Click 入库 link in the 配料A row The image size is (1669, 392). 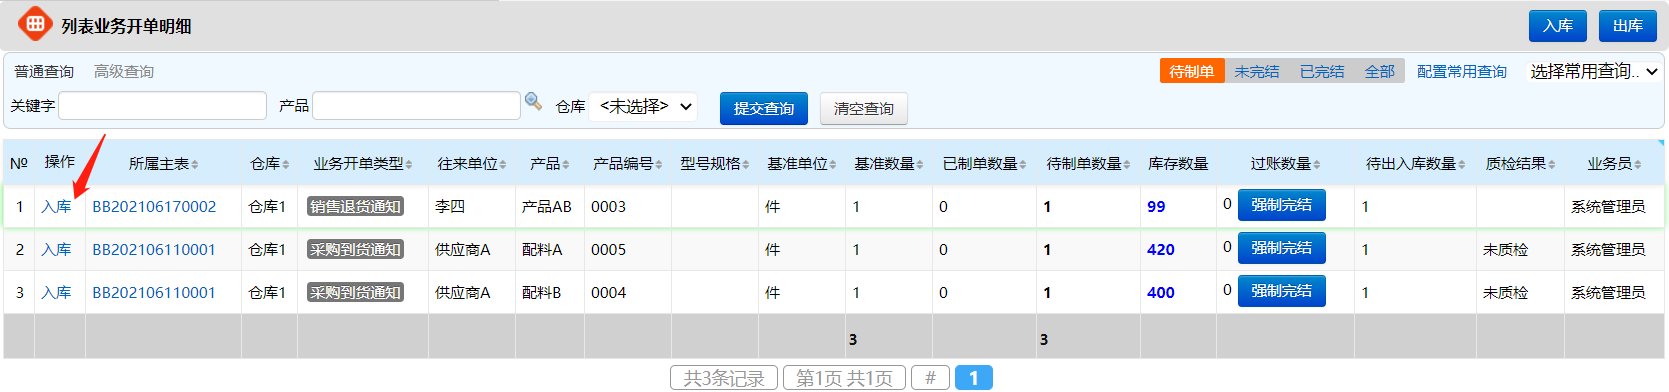pyautogui.click(x=56, y=250)
